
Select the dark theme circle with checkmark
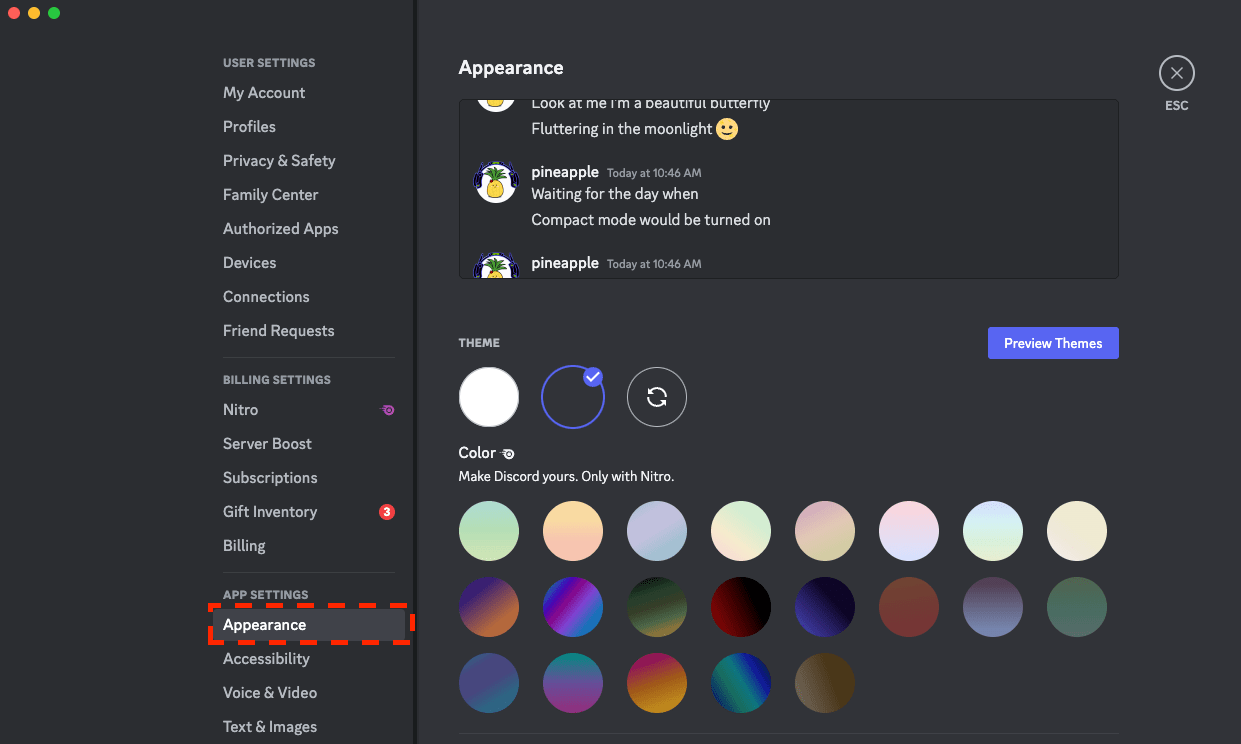[573, 397]
